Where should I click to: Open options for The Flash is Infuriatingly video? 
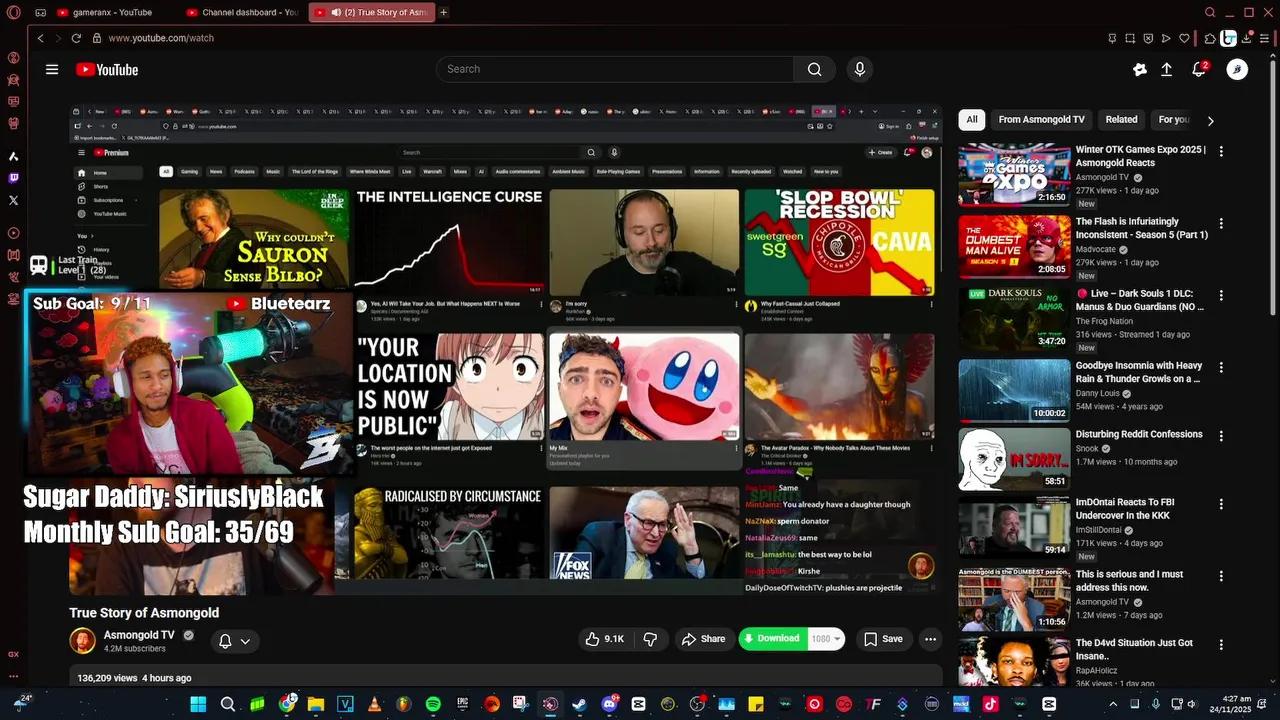click(1221, 222)
